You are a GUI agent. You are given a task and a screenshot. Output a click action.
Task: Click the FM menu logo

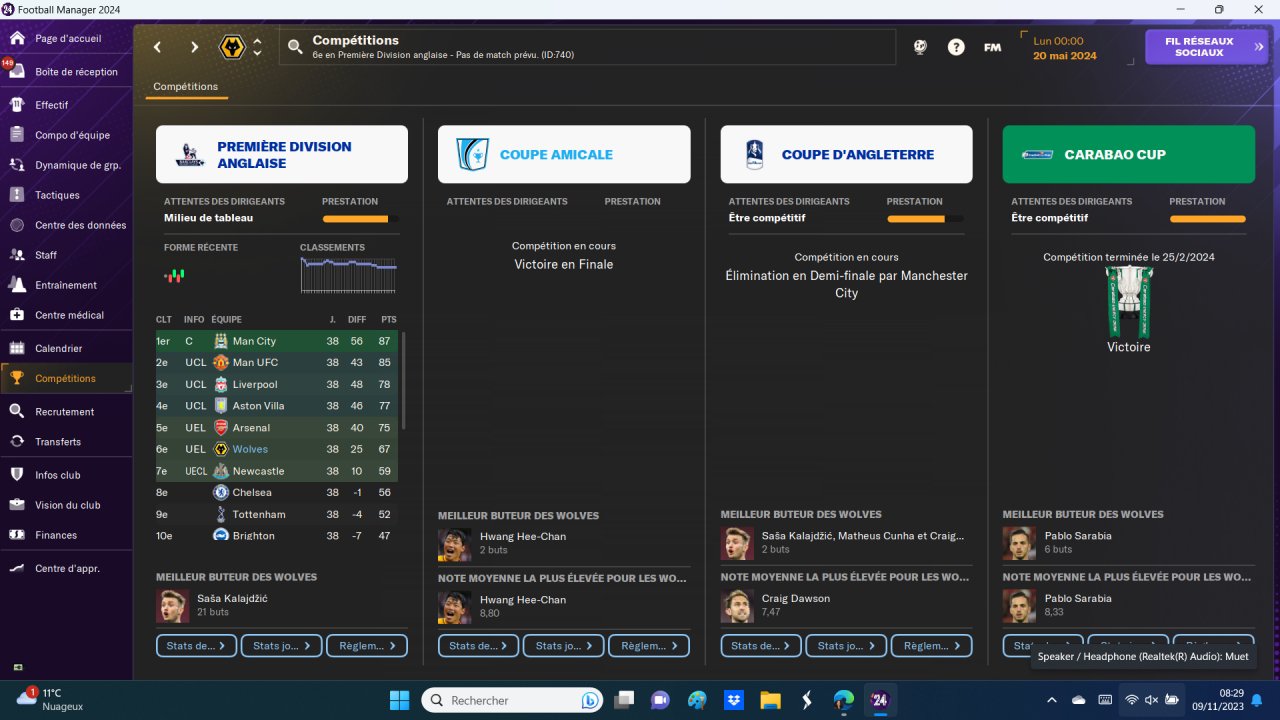[992, 47]
